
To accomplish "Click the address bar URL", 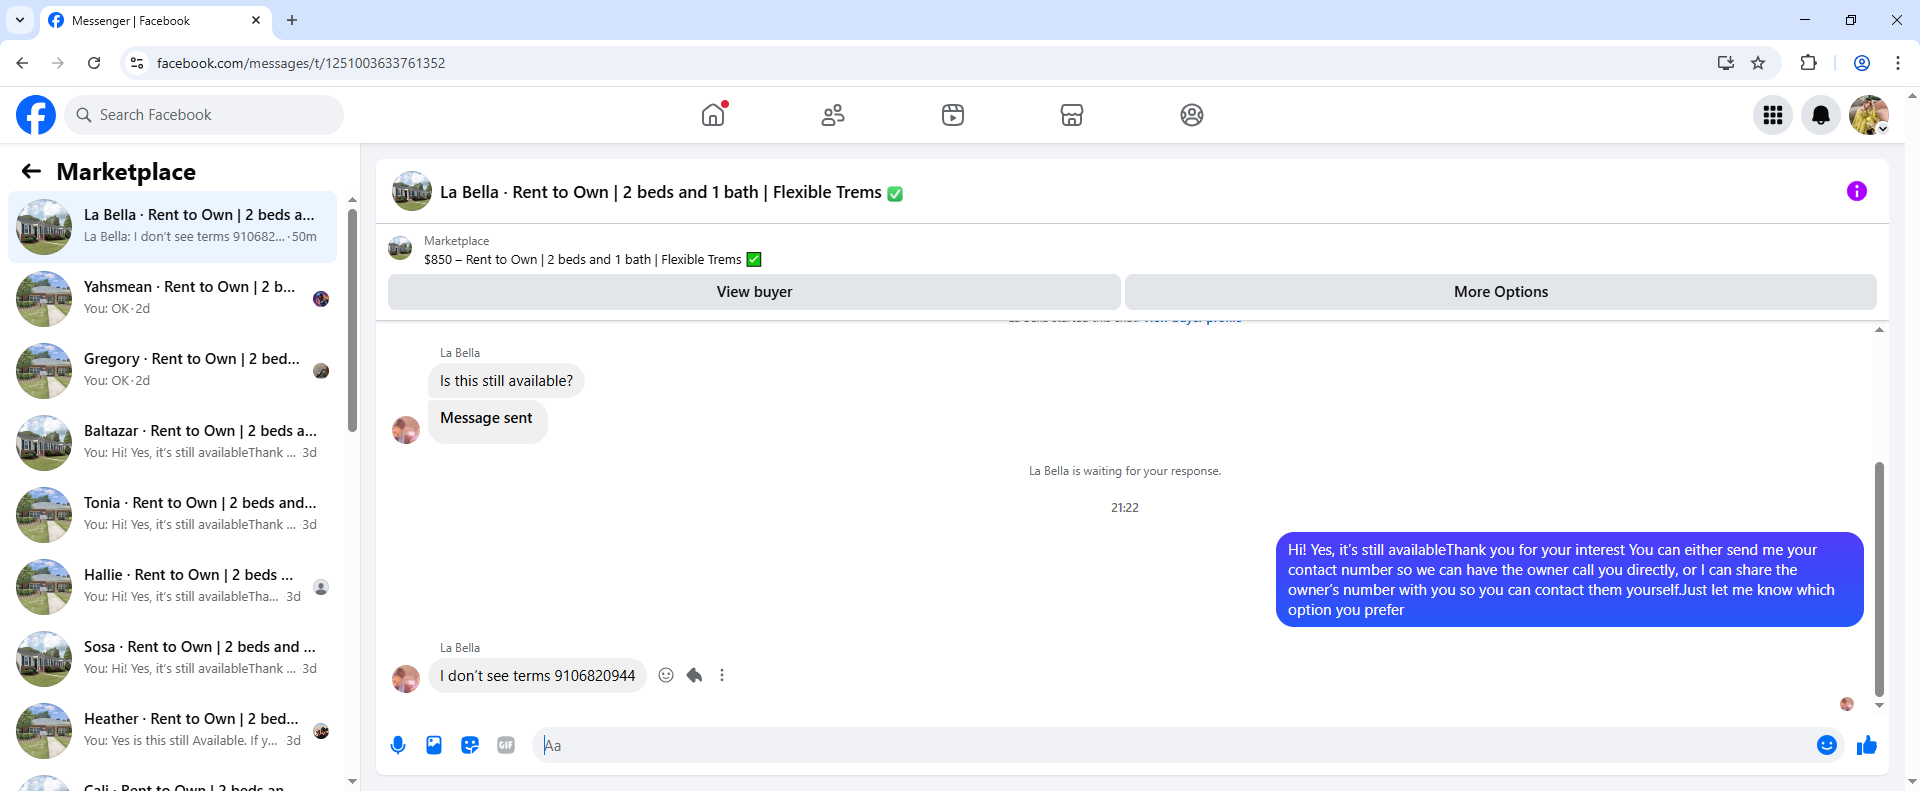I will click(301, 63).
